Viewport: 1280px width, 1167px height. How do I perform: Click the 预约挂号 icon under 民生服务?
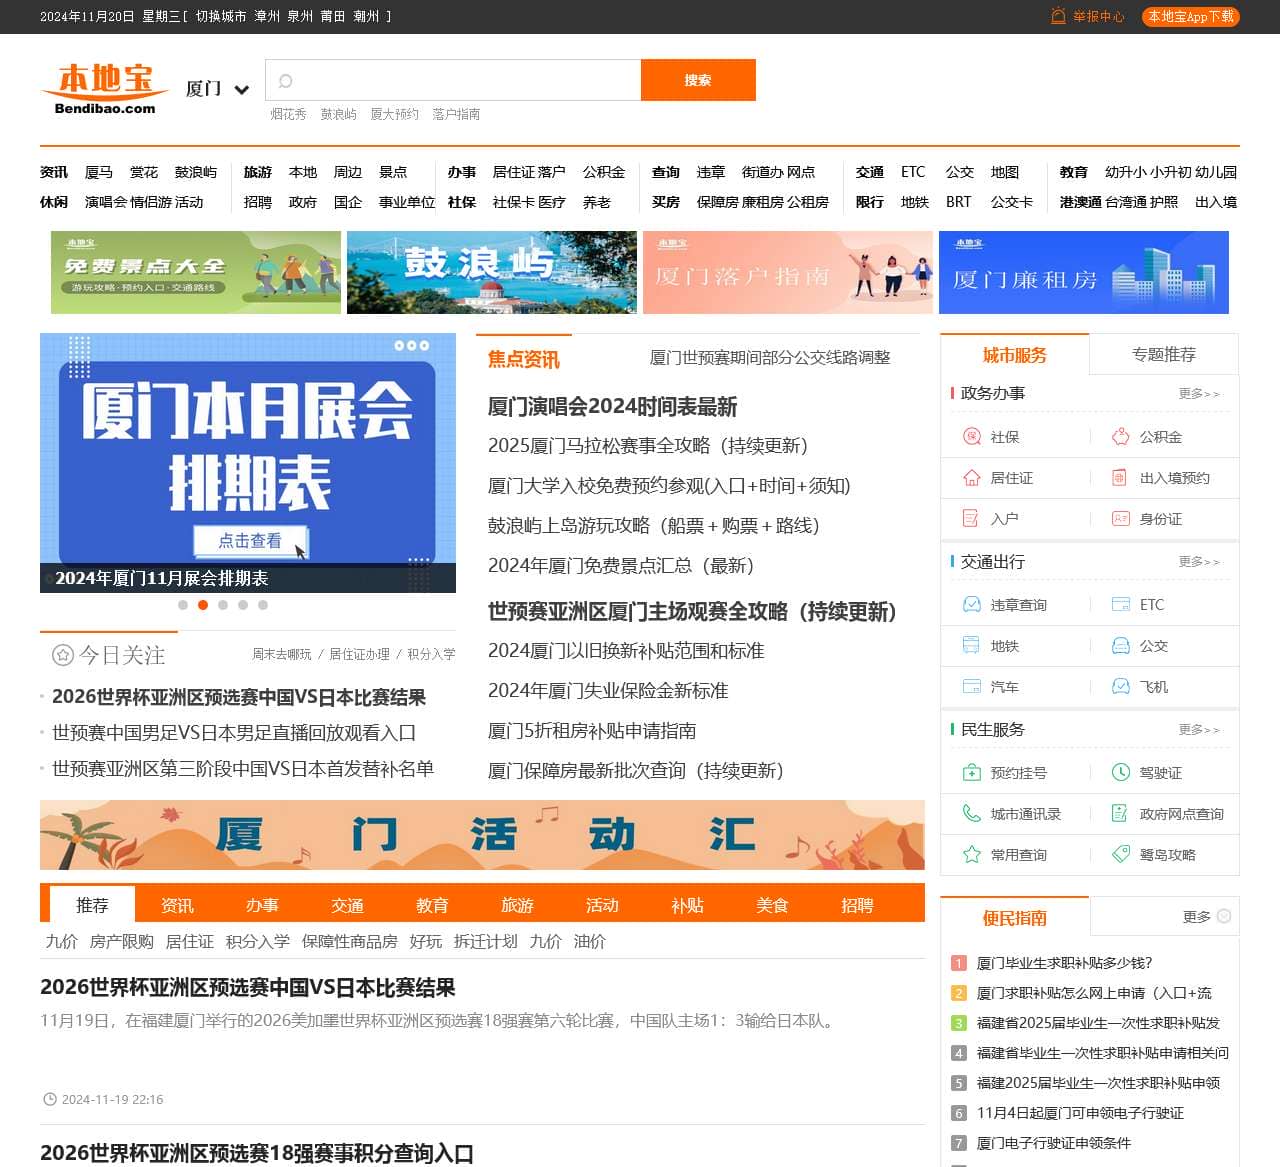[x=971, y=773]
